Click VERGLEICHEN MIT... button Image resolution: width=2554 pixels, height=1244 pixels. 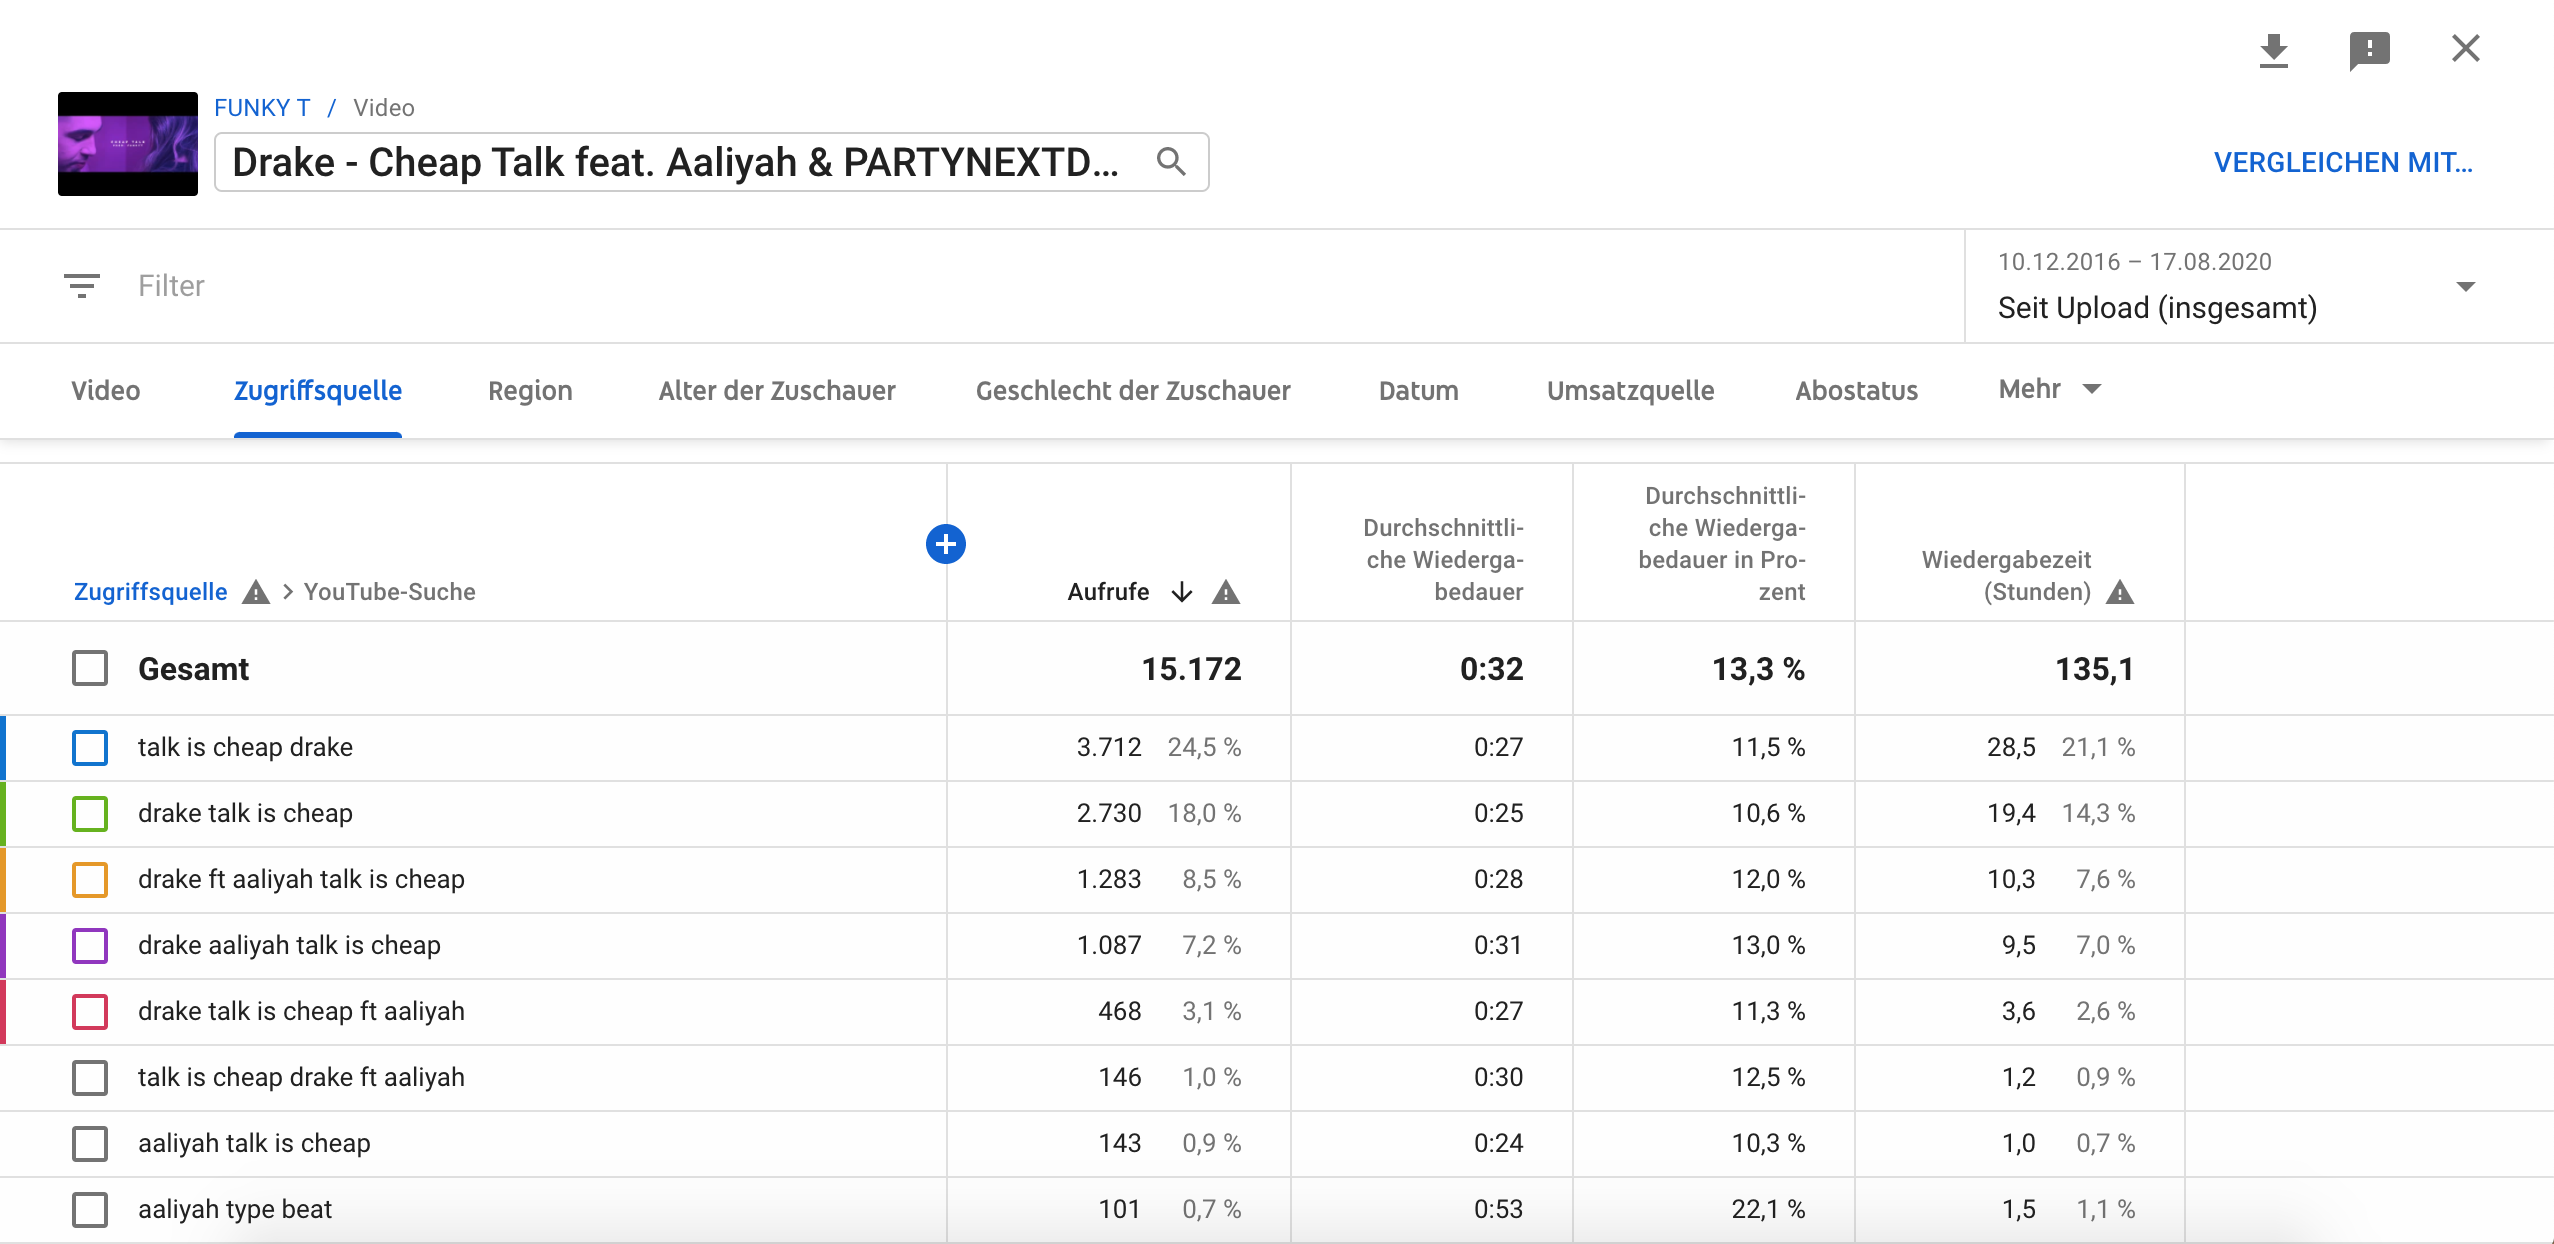point(2342,162)
